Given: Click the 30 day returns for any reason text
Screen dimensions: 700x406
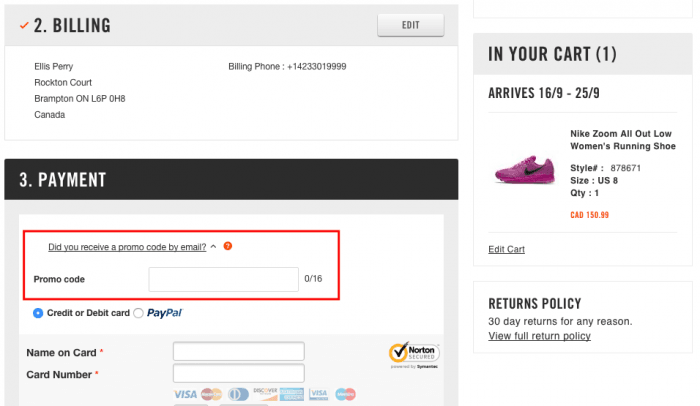Looking at the screenshot, I should (560, 321).
